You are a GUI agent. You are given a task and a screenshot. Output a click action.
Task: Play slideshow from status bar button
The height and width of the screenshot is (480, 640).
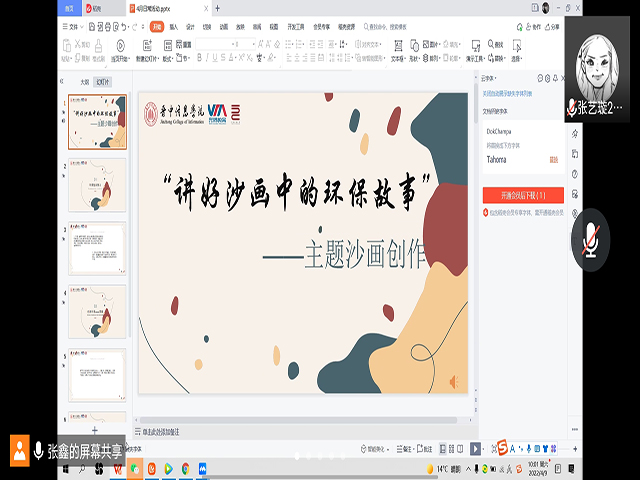point(475,449)
